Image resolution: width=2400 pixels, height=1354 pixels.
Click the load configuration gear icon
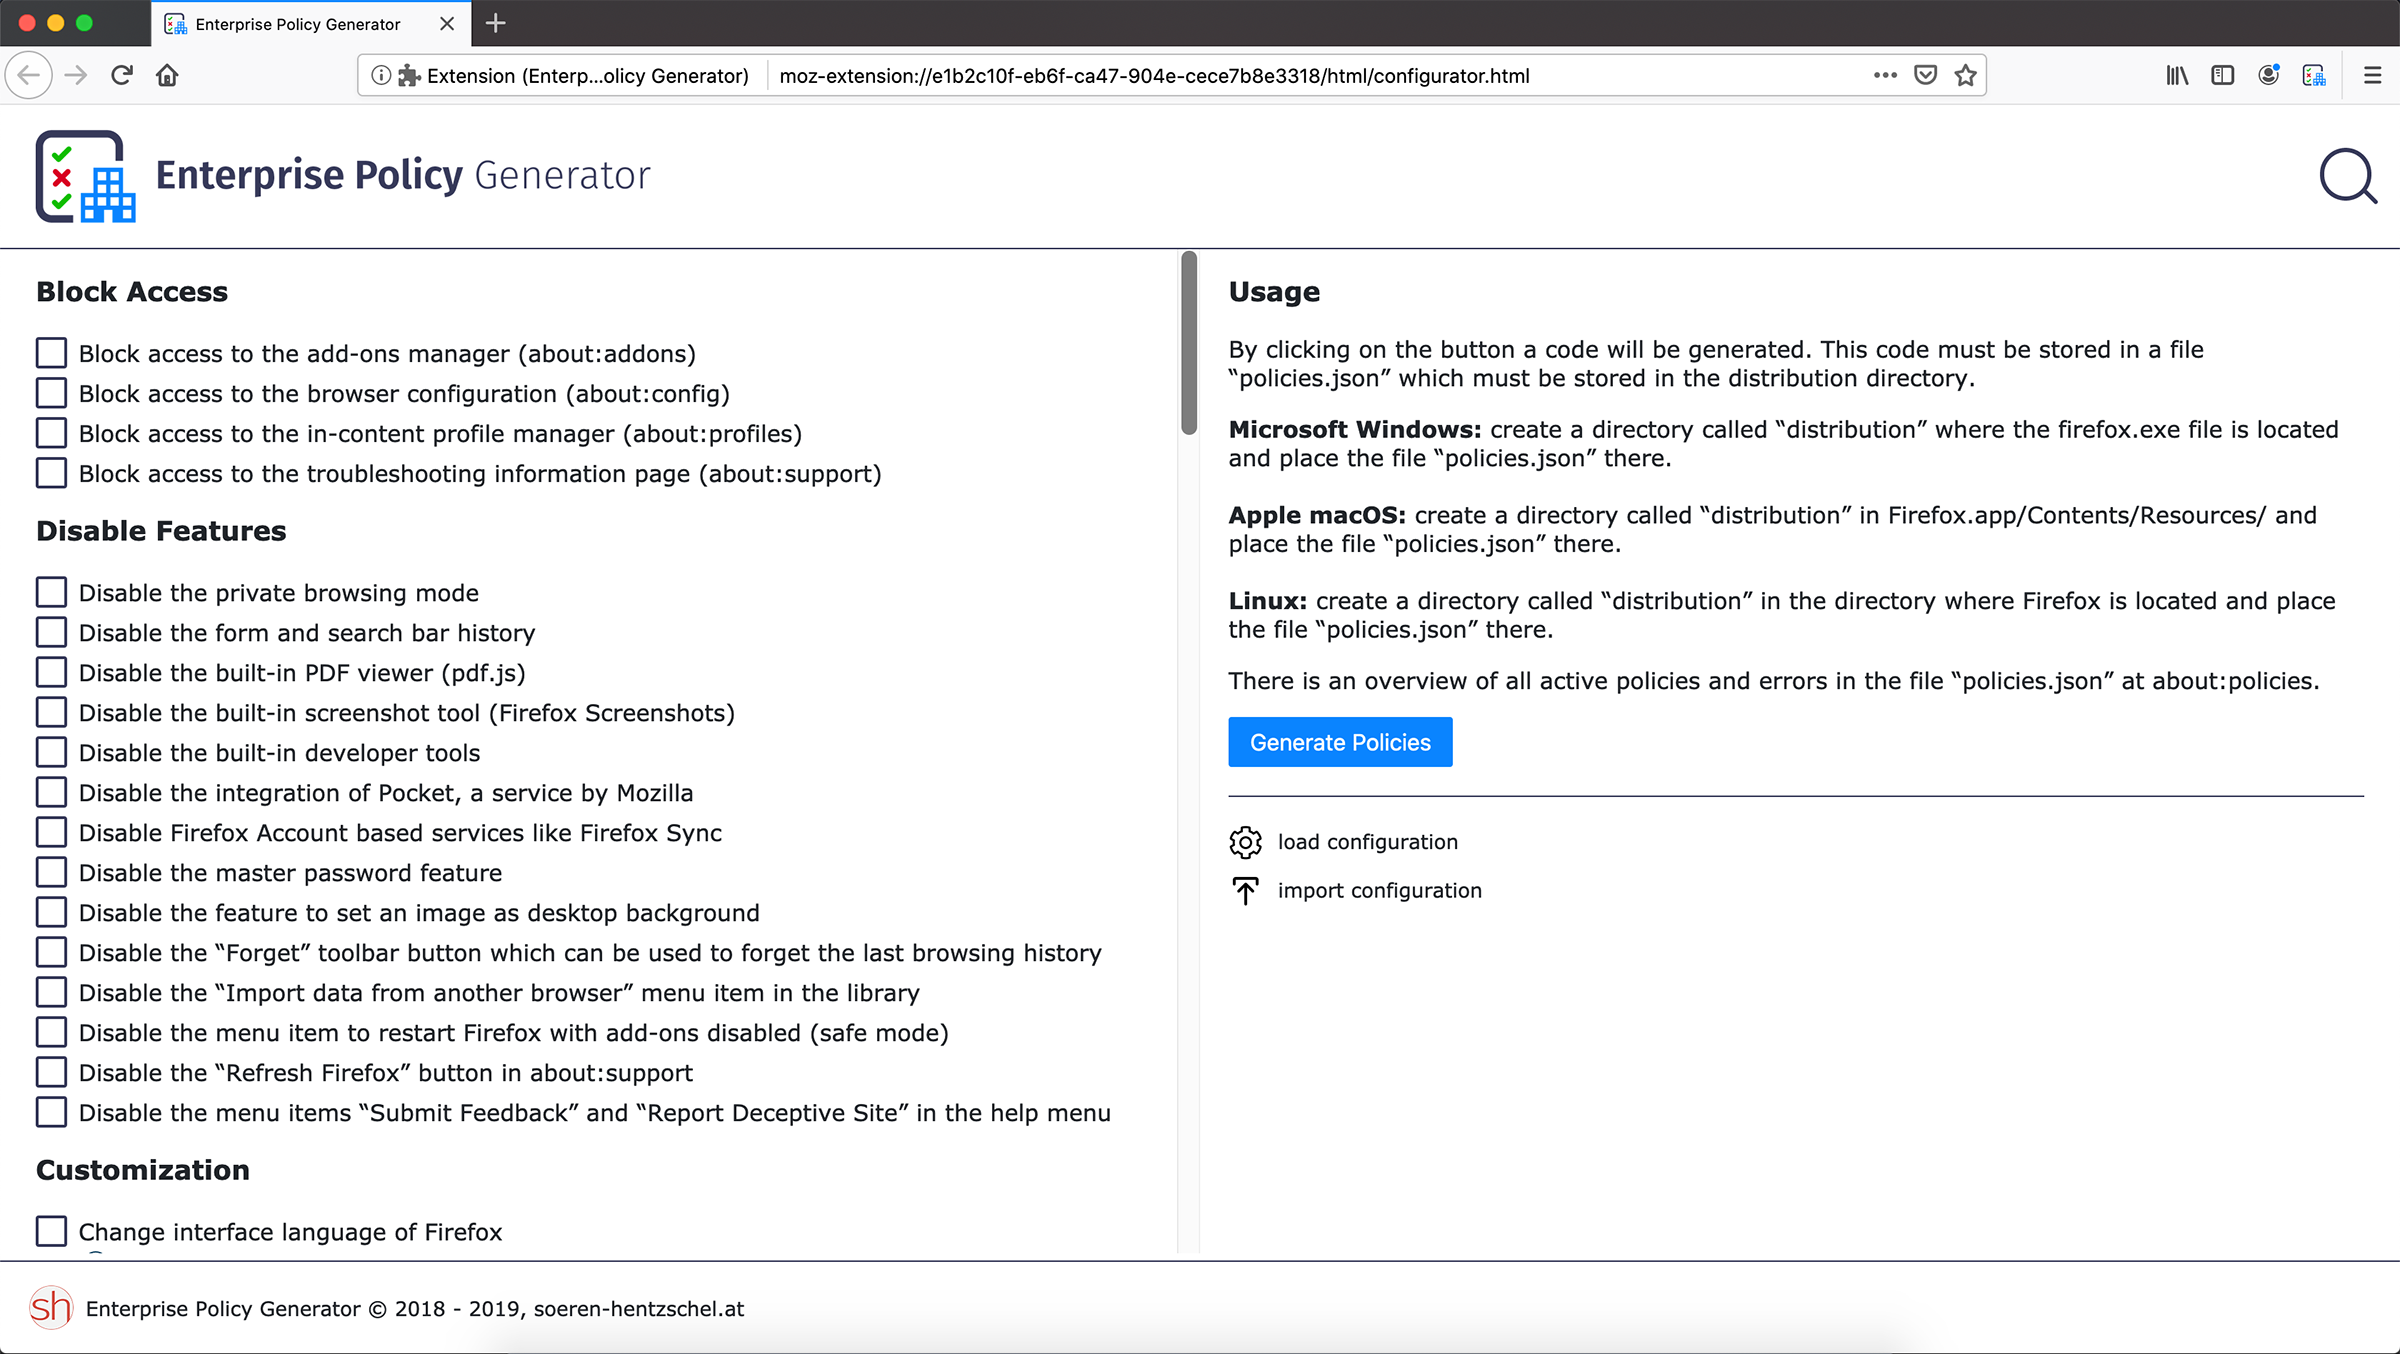pyautogui.click(x=1245, y=842)
